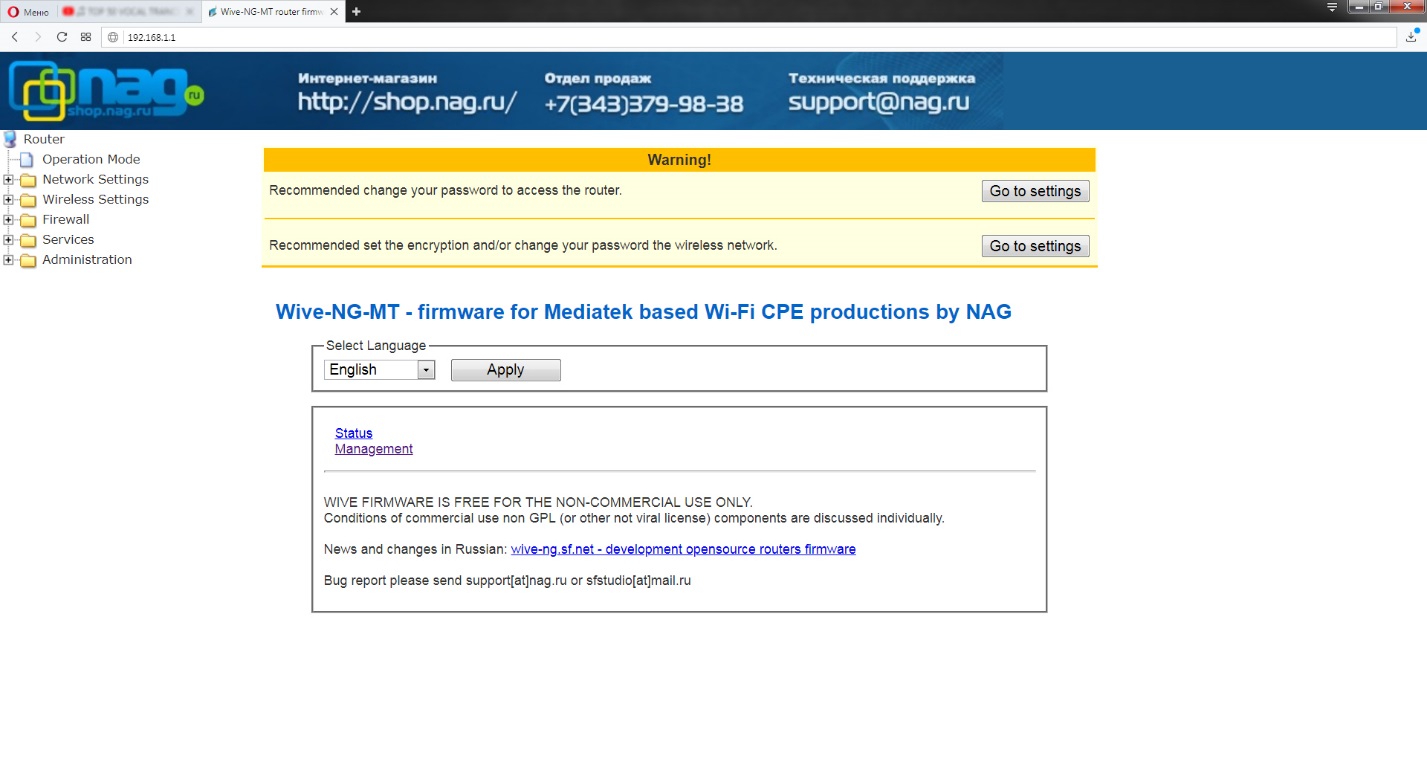Expand the Services plus box
Viewport: 1427px width, 773px height.
pyautogui.click(x=8, y=240)
